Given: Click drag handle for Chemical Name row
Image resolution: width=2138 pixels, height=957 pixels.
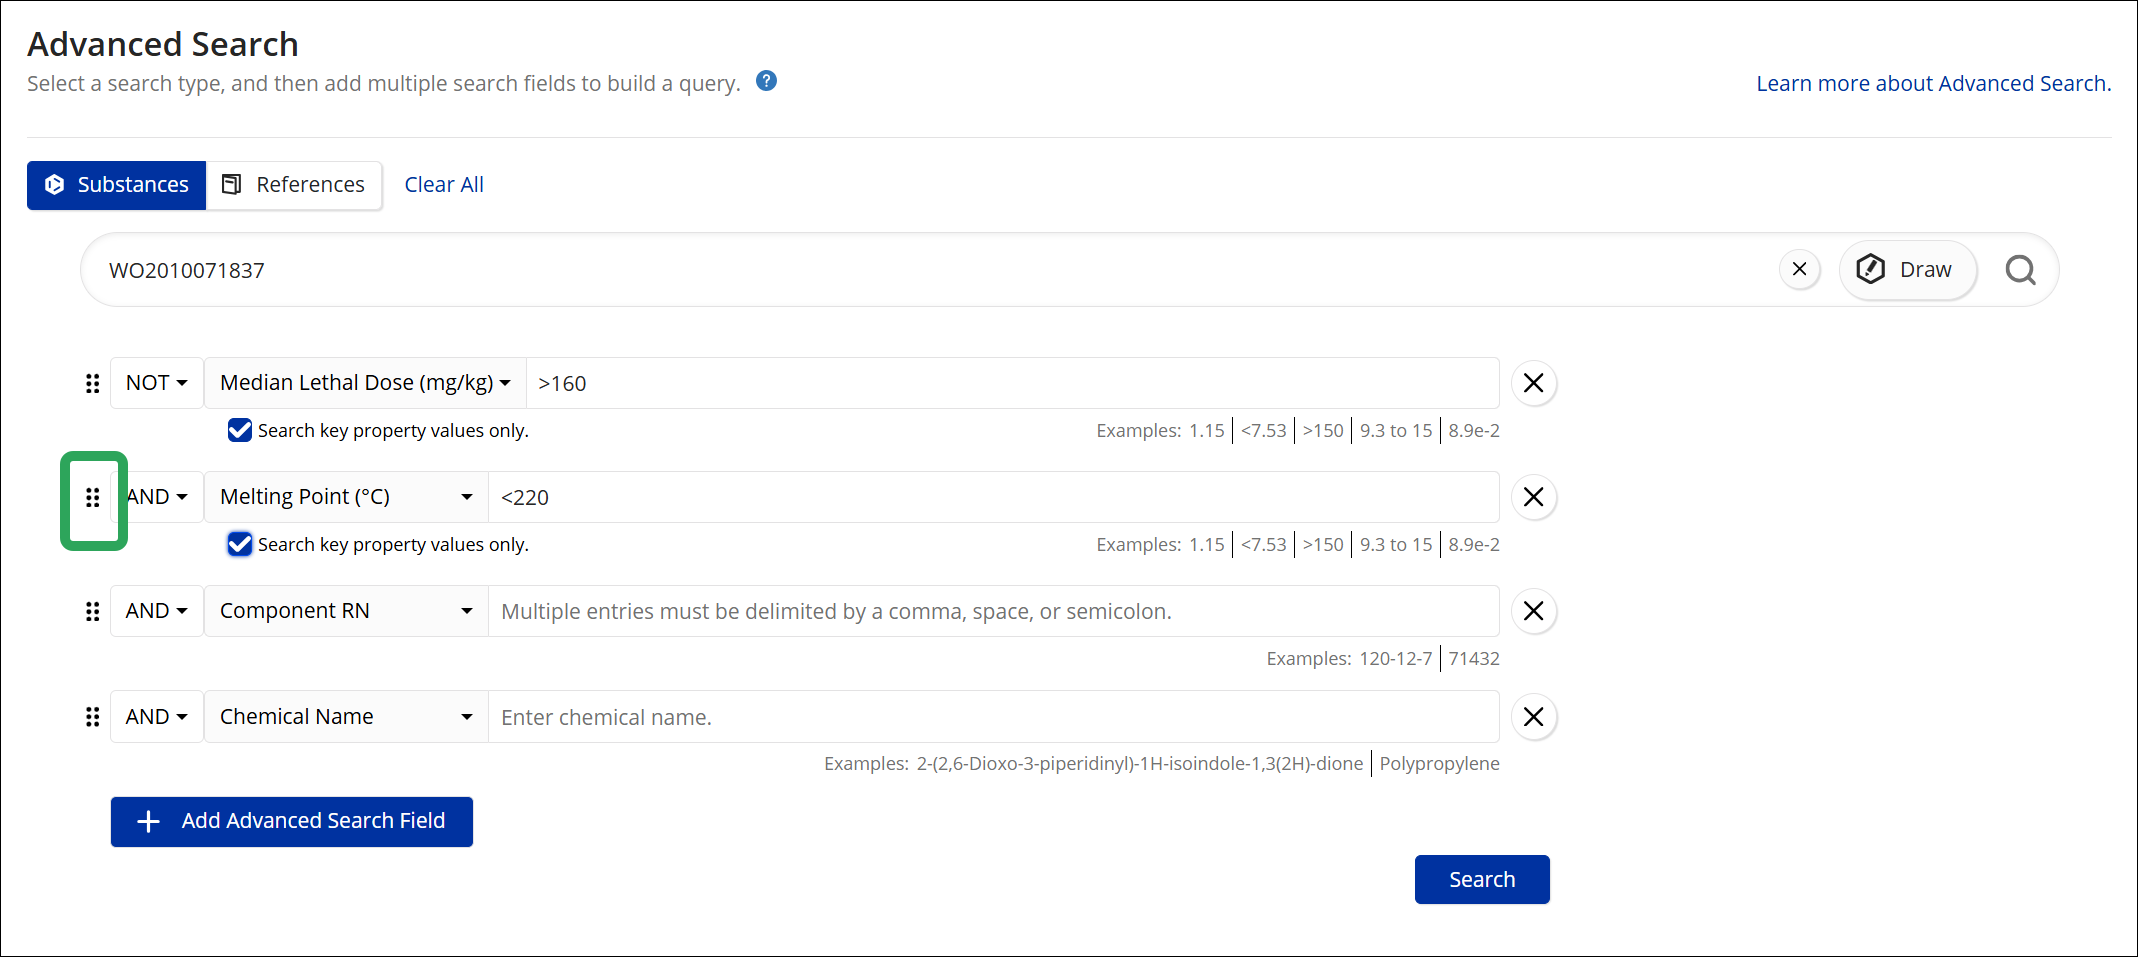Looking at the screenshot, I should tap(93, 717).
